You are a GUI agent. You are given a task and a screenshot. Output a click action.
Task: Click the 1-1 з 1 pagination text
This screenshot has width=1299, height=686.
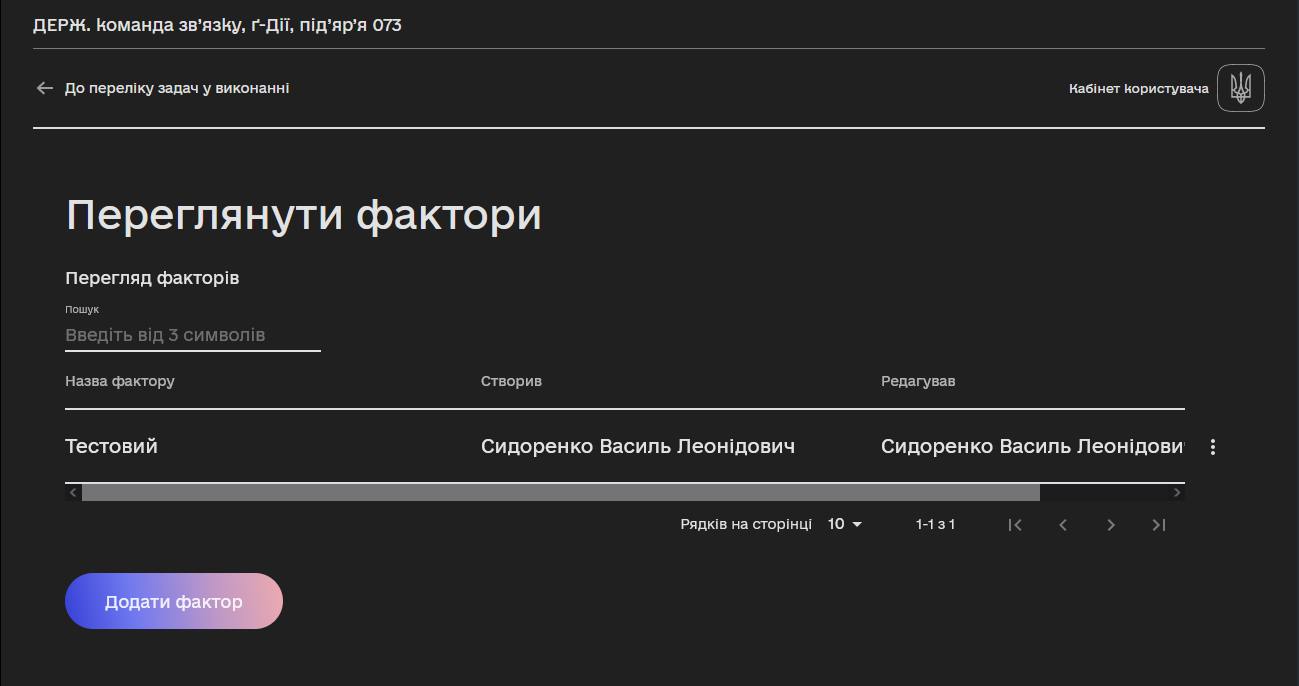click(935, 524)
